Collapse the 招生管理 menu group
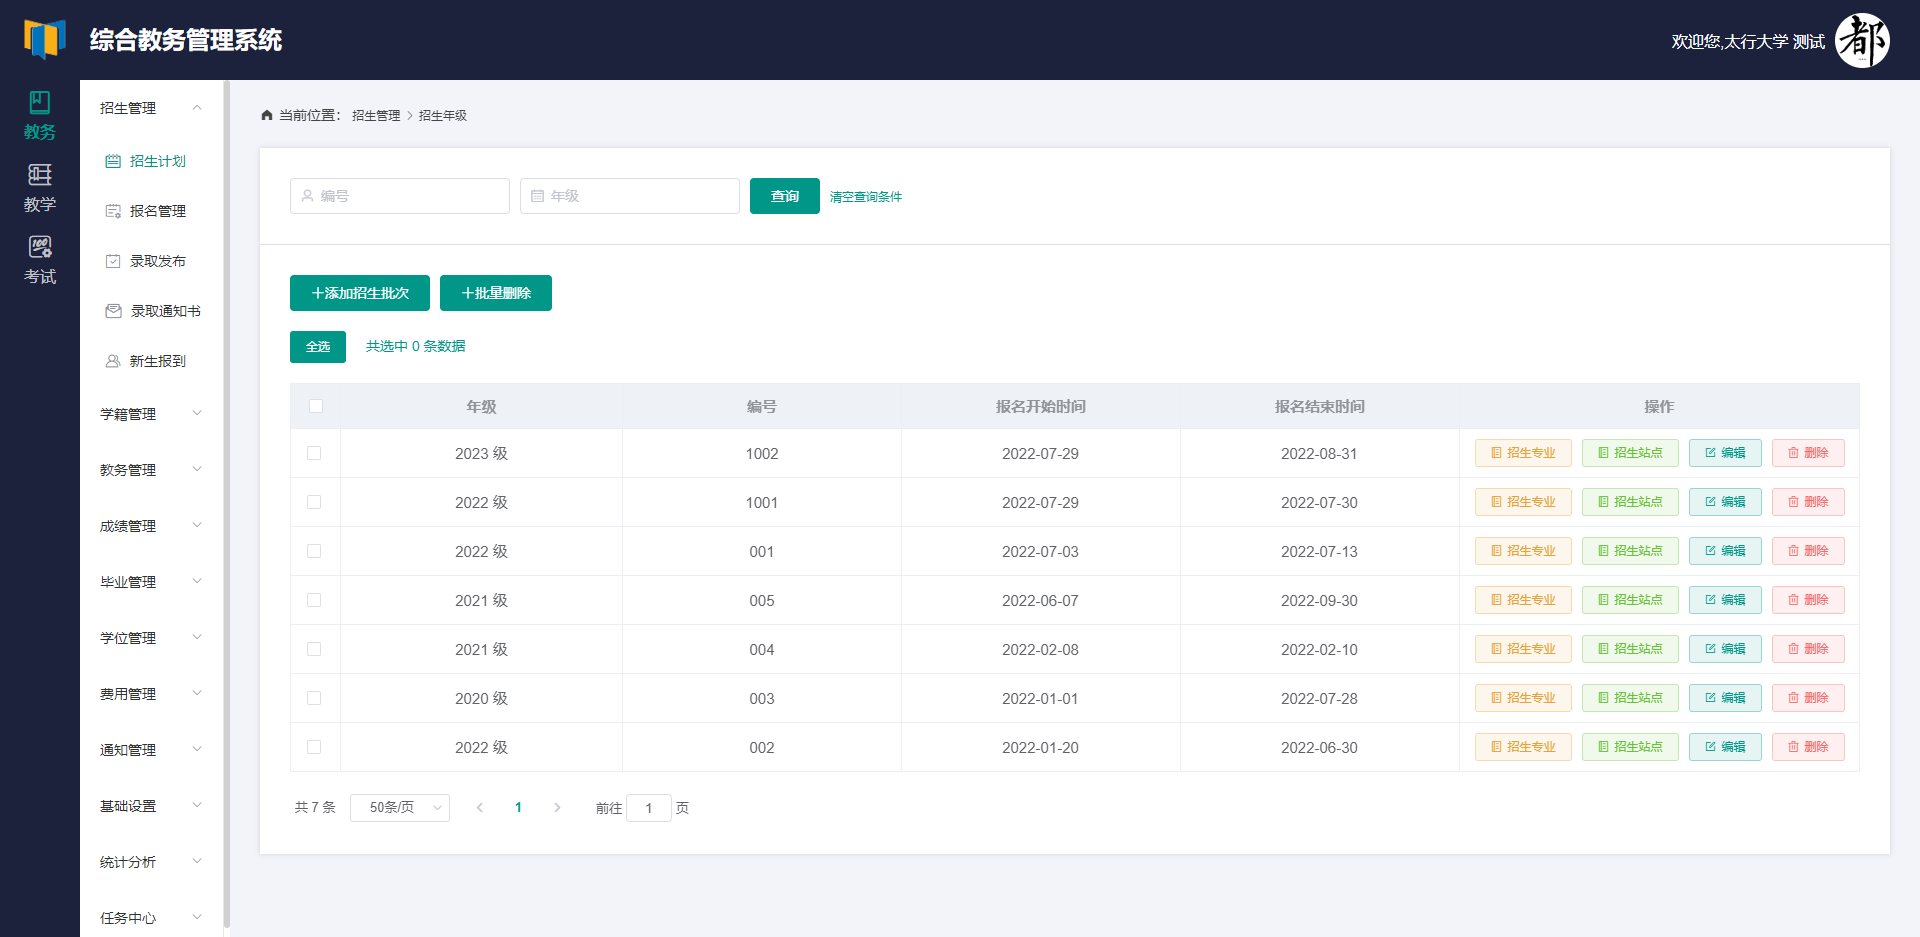This screenshot has height=937, width=1920. [151, 108]
